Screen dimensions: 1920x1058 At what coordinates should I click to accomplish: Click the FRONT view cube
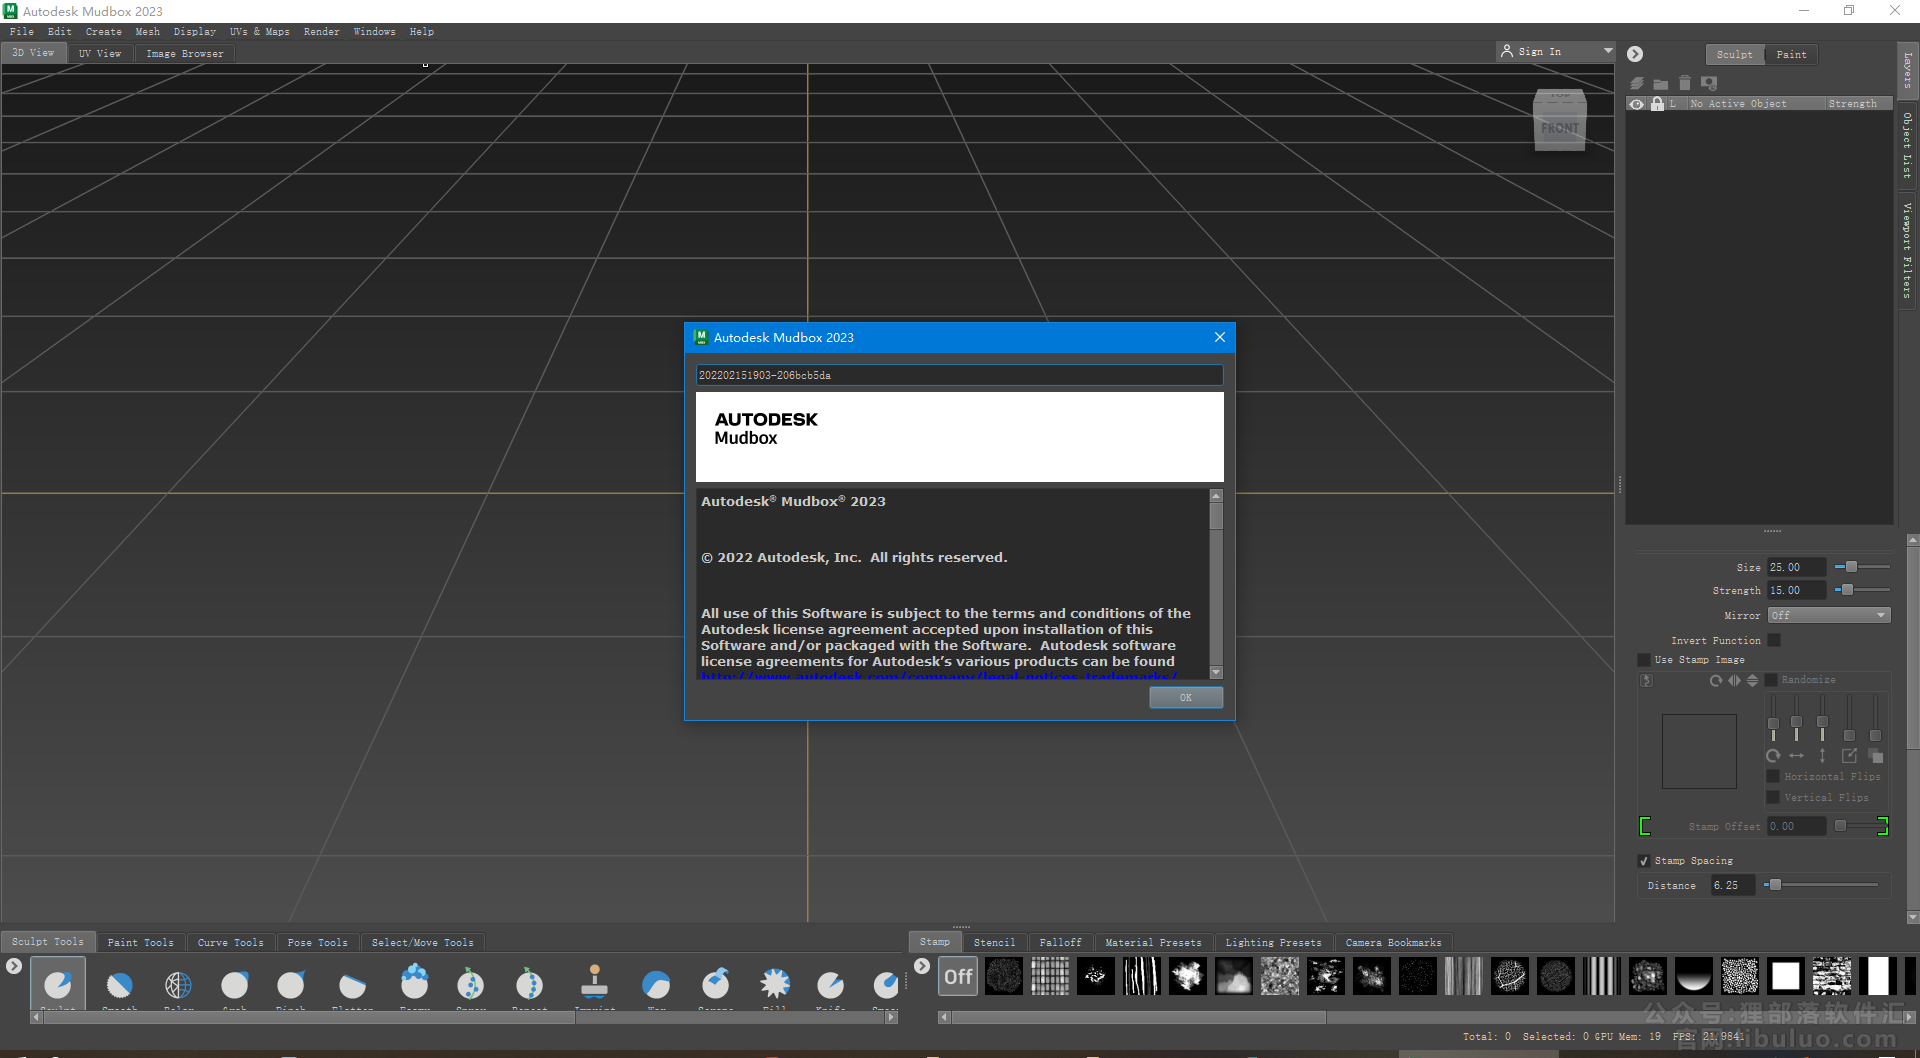tap(1560, 128)
